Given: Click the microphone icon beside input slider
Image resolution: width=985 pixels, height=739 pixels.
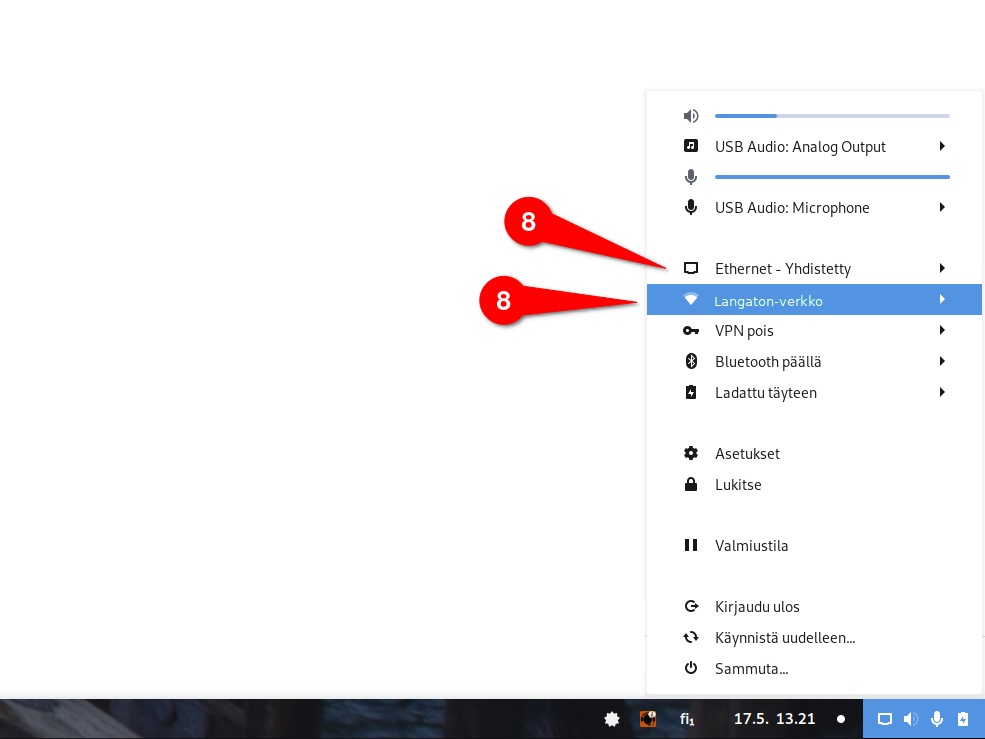Looking at the screenshot, I should click(x=690, y=177).
